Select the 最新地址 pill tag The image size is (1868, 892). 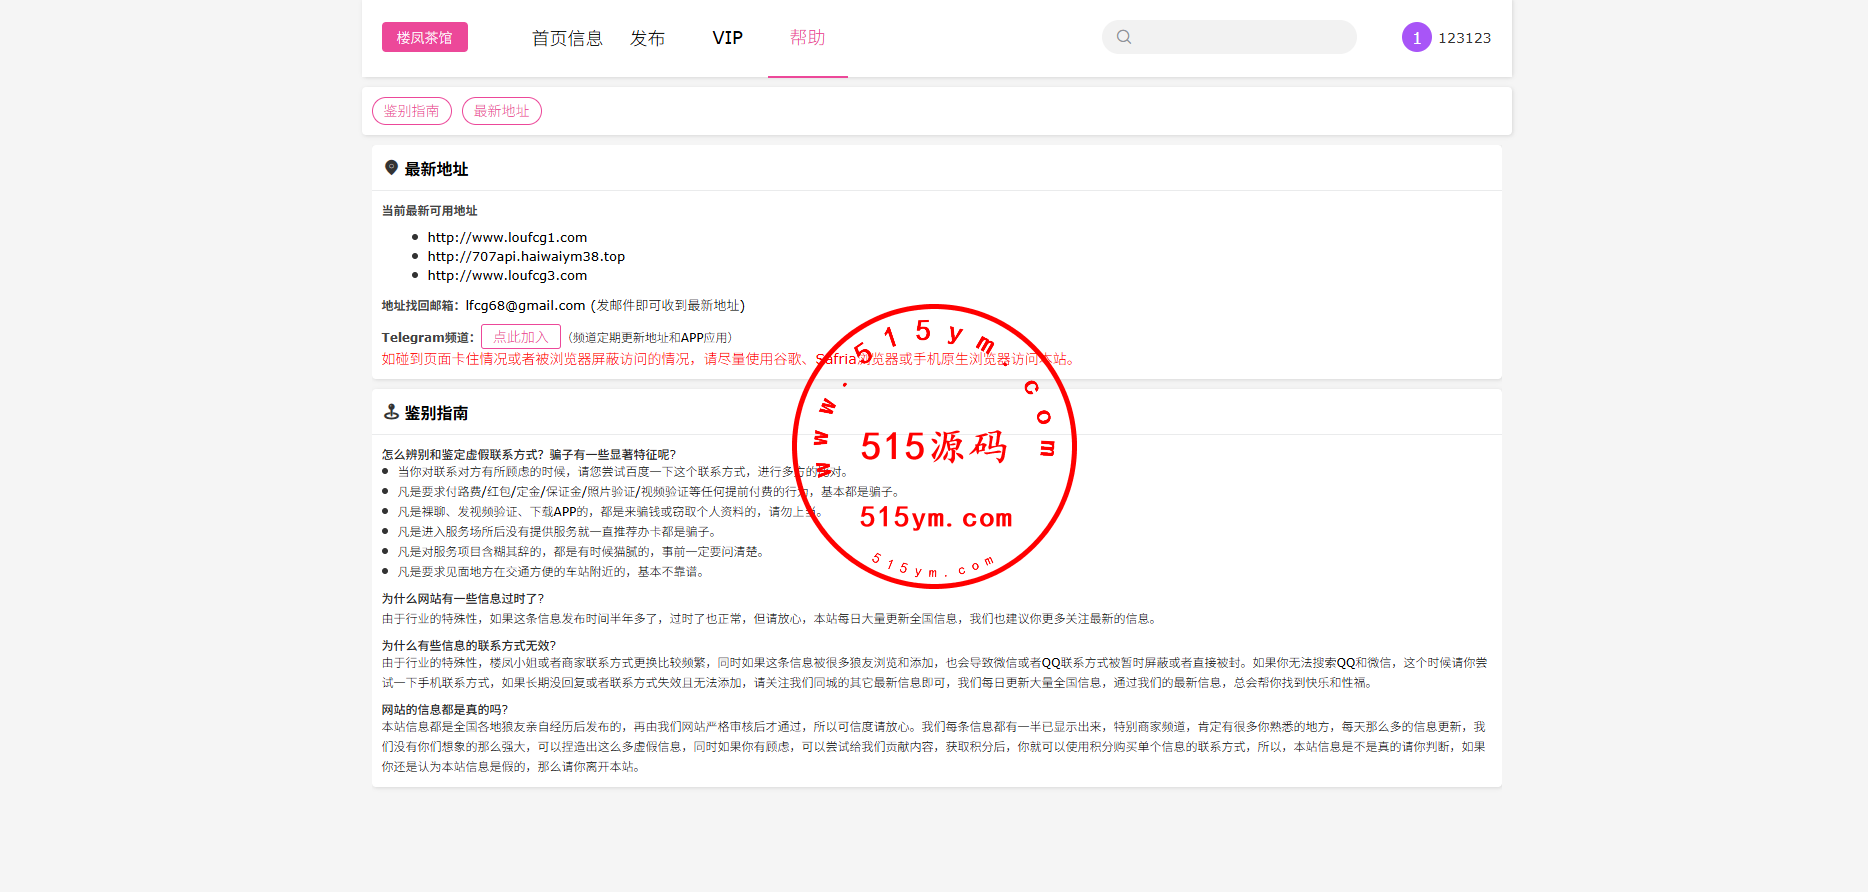click(x=502, y=111)
